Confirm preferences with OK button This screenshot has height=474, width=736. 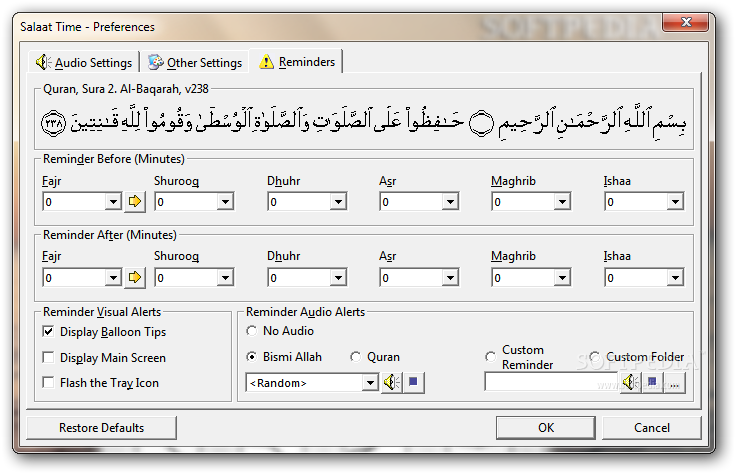pyautogui.click(x=546, y=428)
